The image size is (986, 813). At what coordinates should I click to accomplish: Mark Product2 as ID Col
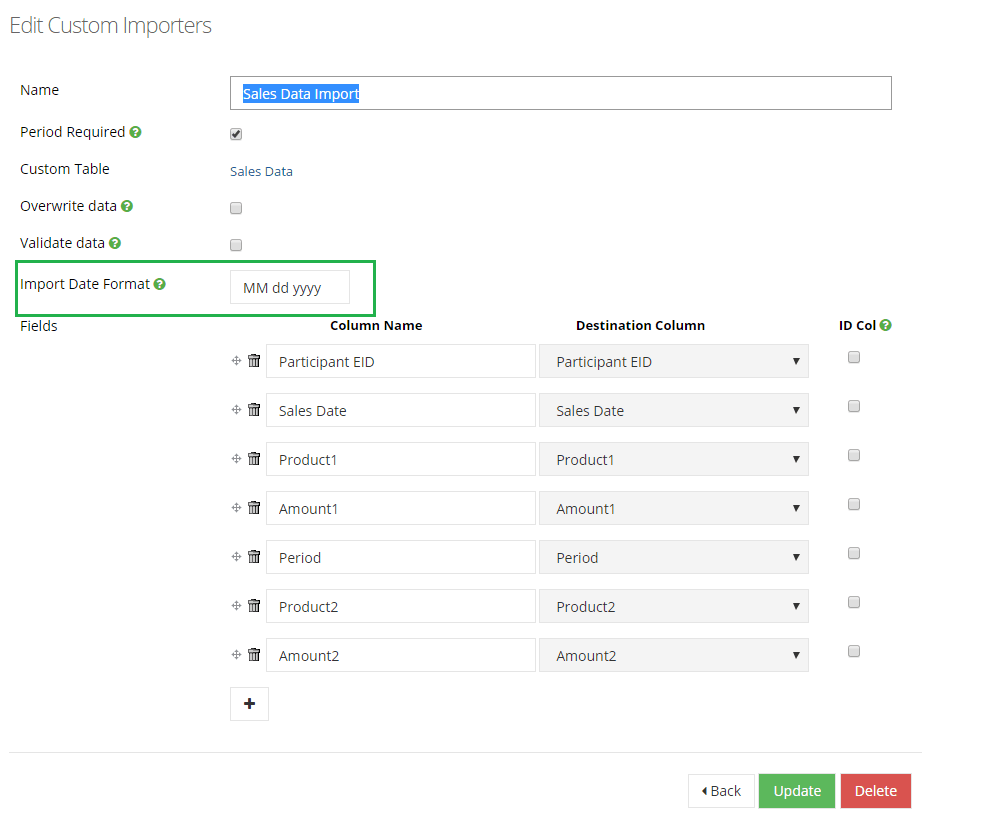point(854,602)
